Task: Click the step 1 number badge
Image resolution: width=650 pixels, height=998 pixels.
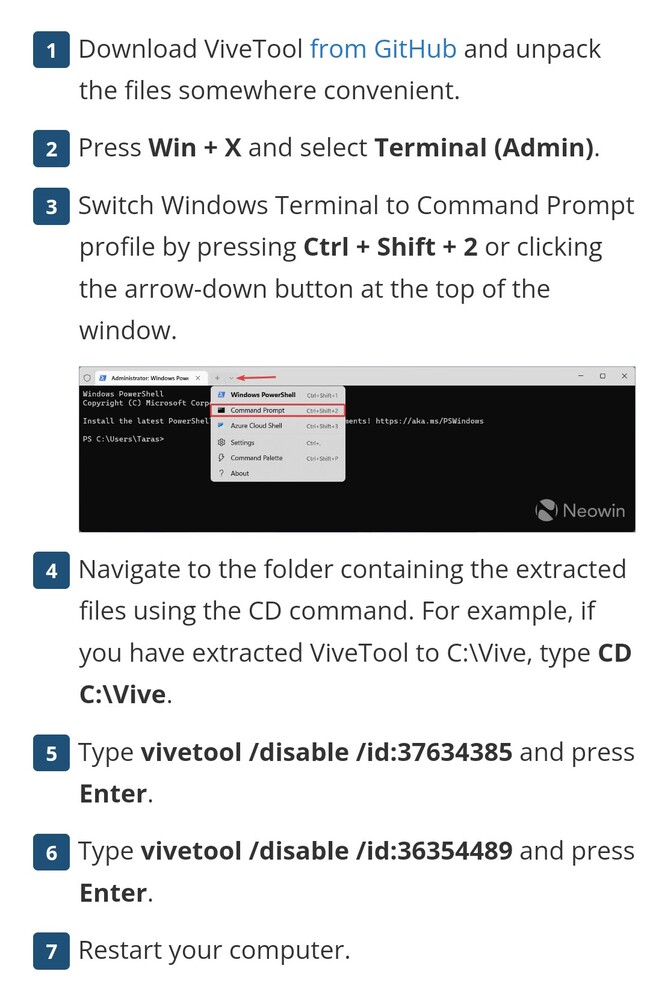Action: [51, 50]
